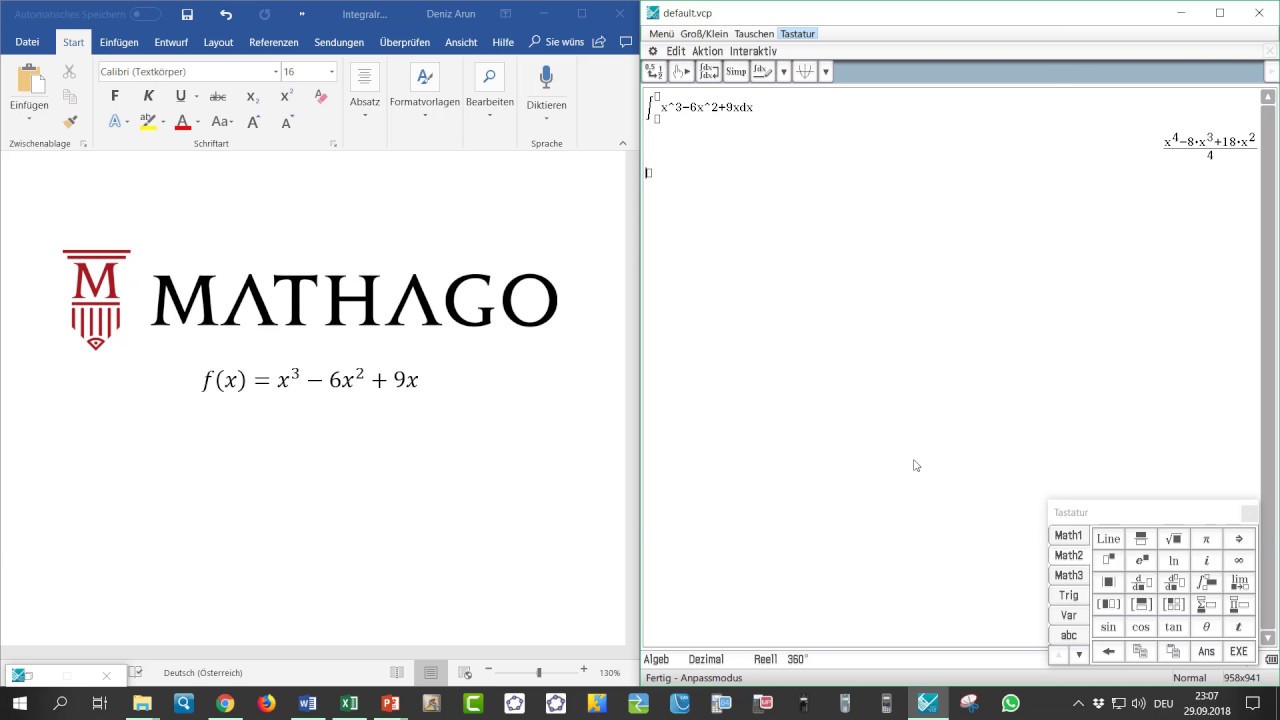1280x720 pixels.
Task: Insert the square root template from keyboard
Action: click(1174, 539)
